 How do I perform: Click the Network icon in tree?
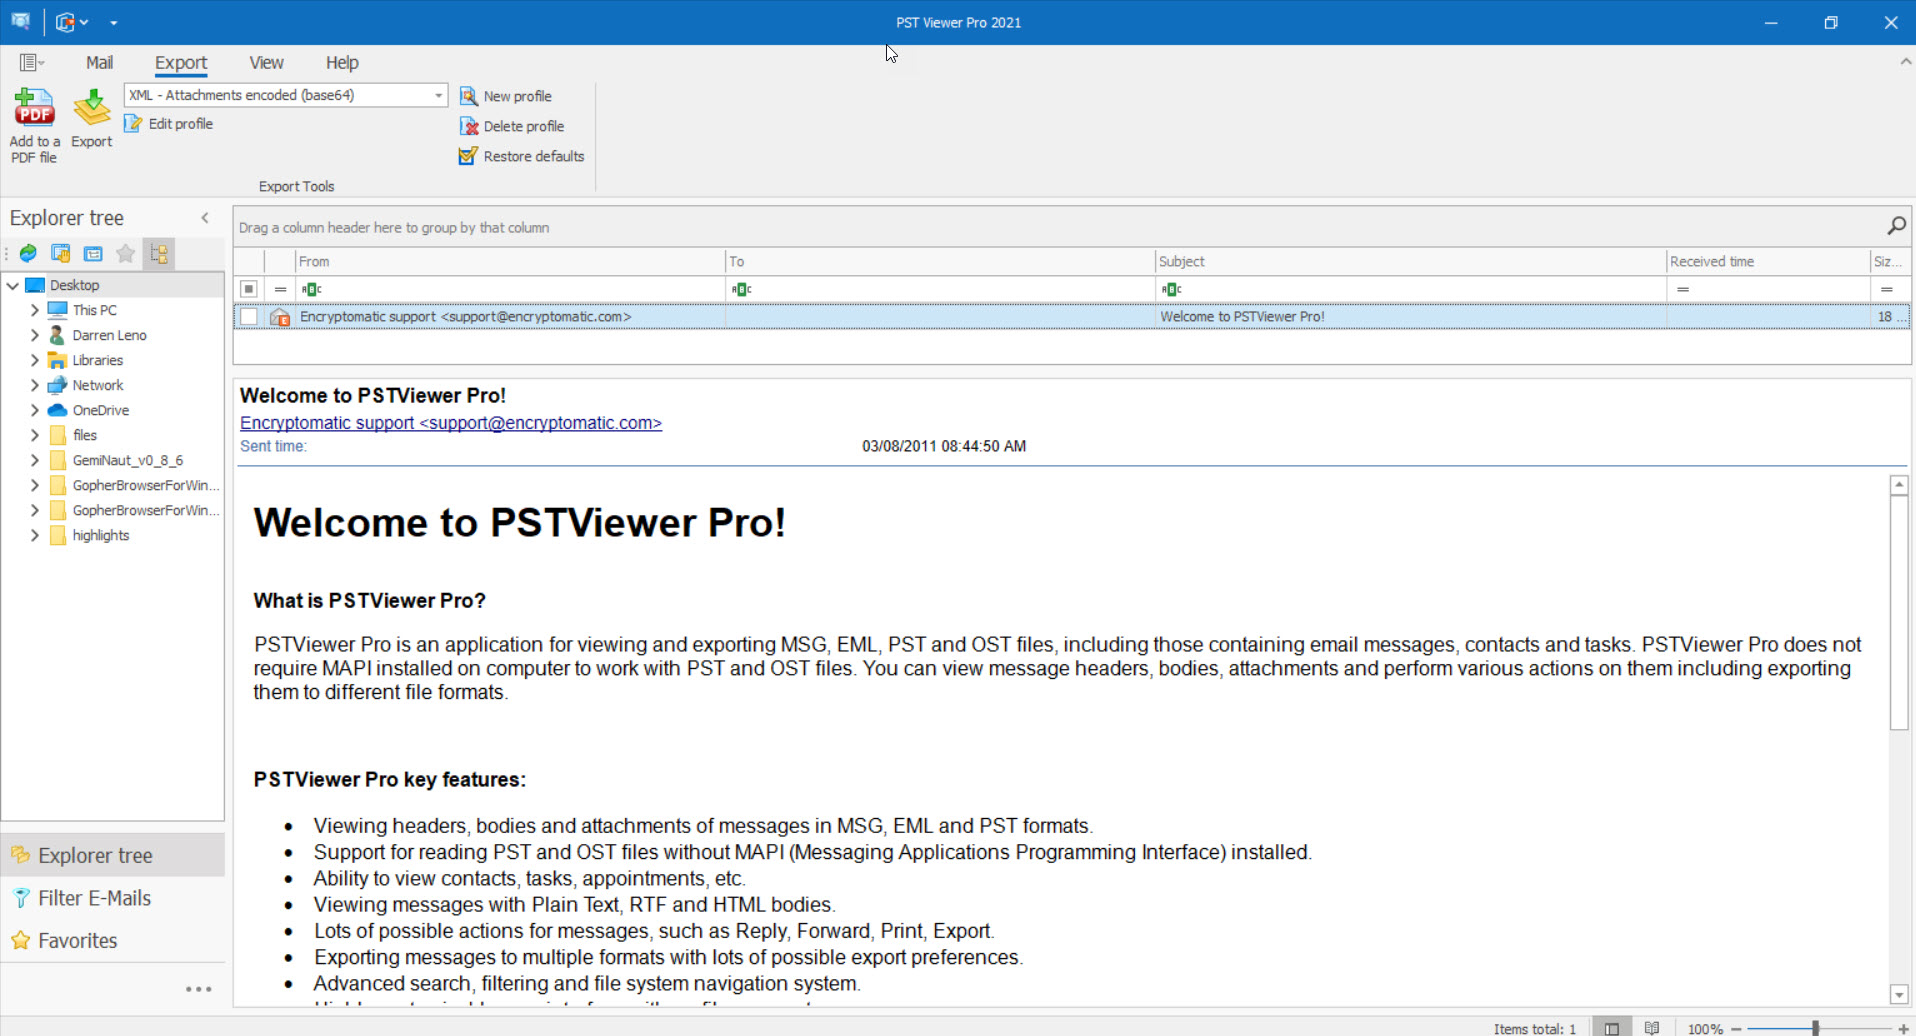coord(57,385)
